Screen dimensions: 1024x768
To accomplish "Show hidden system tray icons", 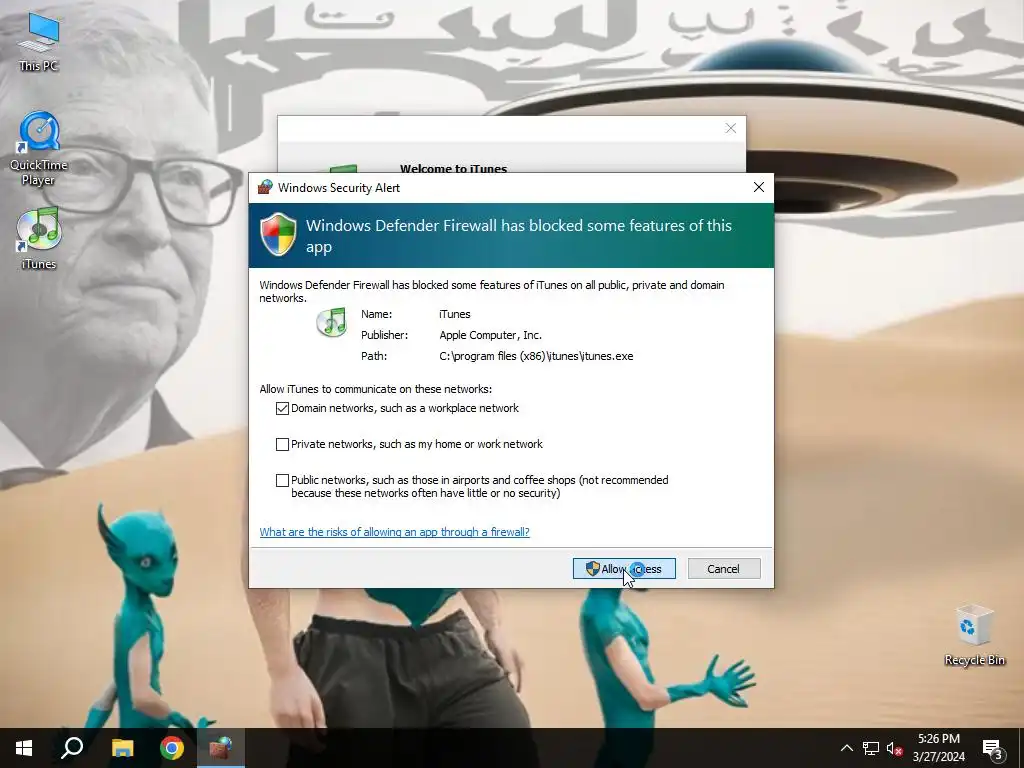I will (846, 748).
